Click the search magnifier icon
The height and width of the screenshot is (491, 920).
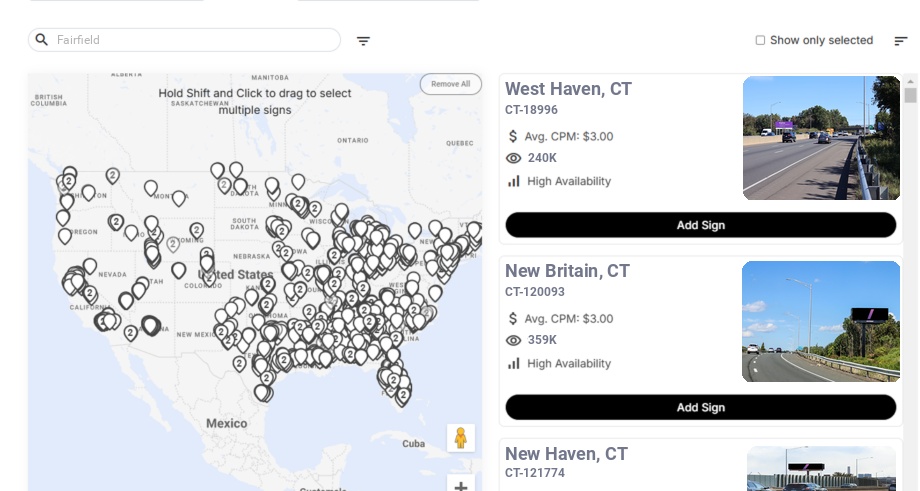pyautogui.click(x=42, y=40)
